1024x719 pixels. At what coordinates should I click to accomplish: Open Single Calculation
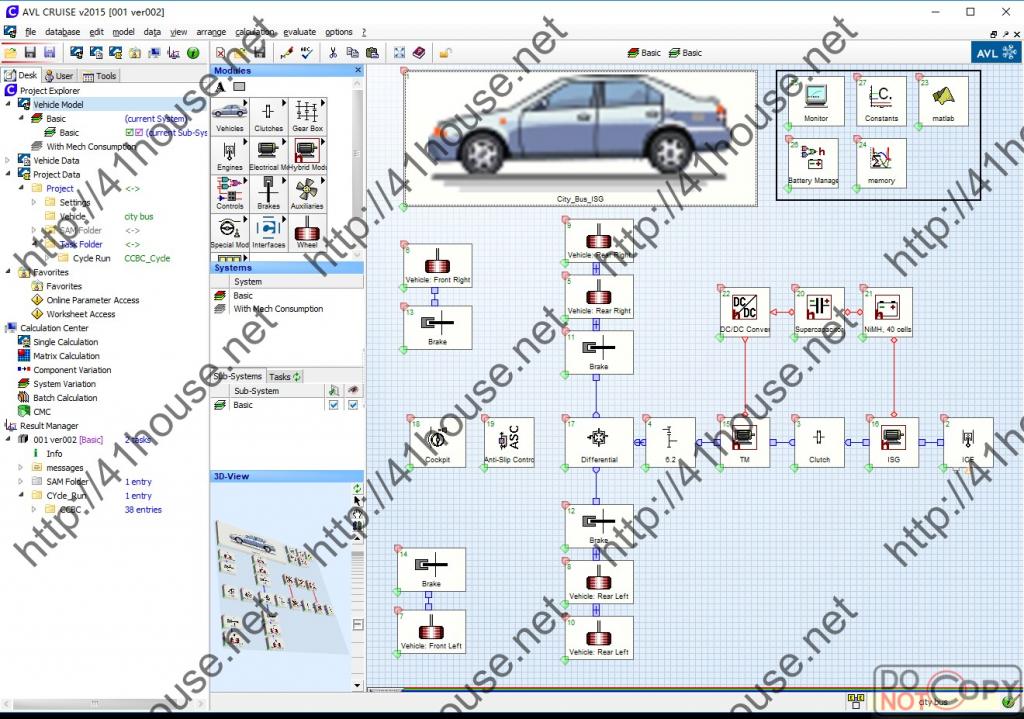pos(65,342)
